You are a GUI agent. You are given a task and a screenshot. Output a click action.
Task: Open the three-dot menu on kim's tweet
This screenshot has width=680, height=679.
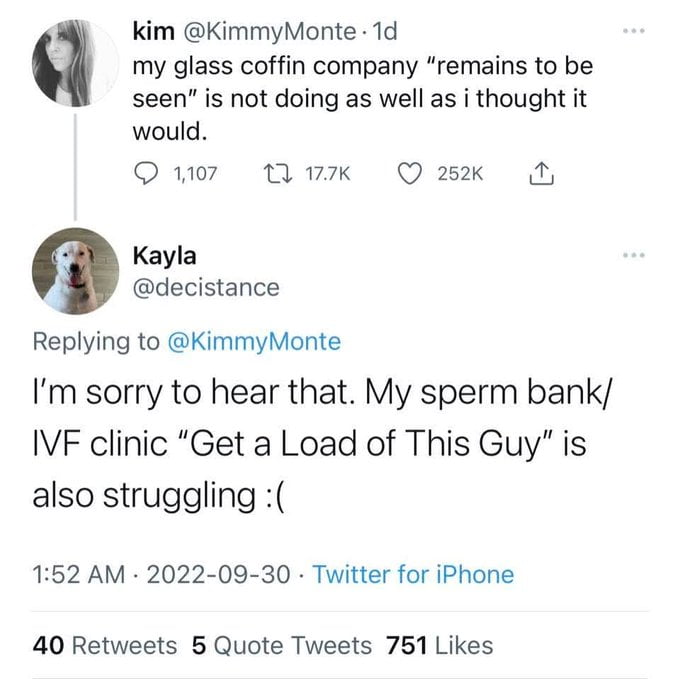click(634, 31)
